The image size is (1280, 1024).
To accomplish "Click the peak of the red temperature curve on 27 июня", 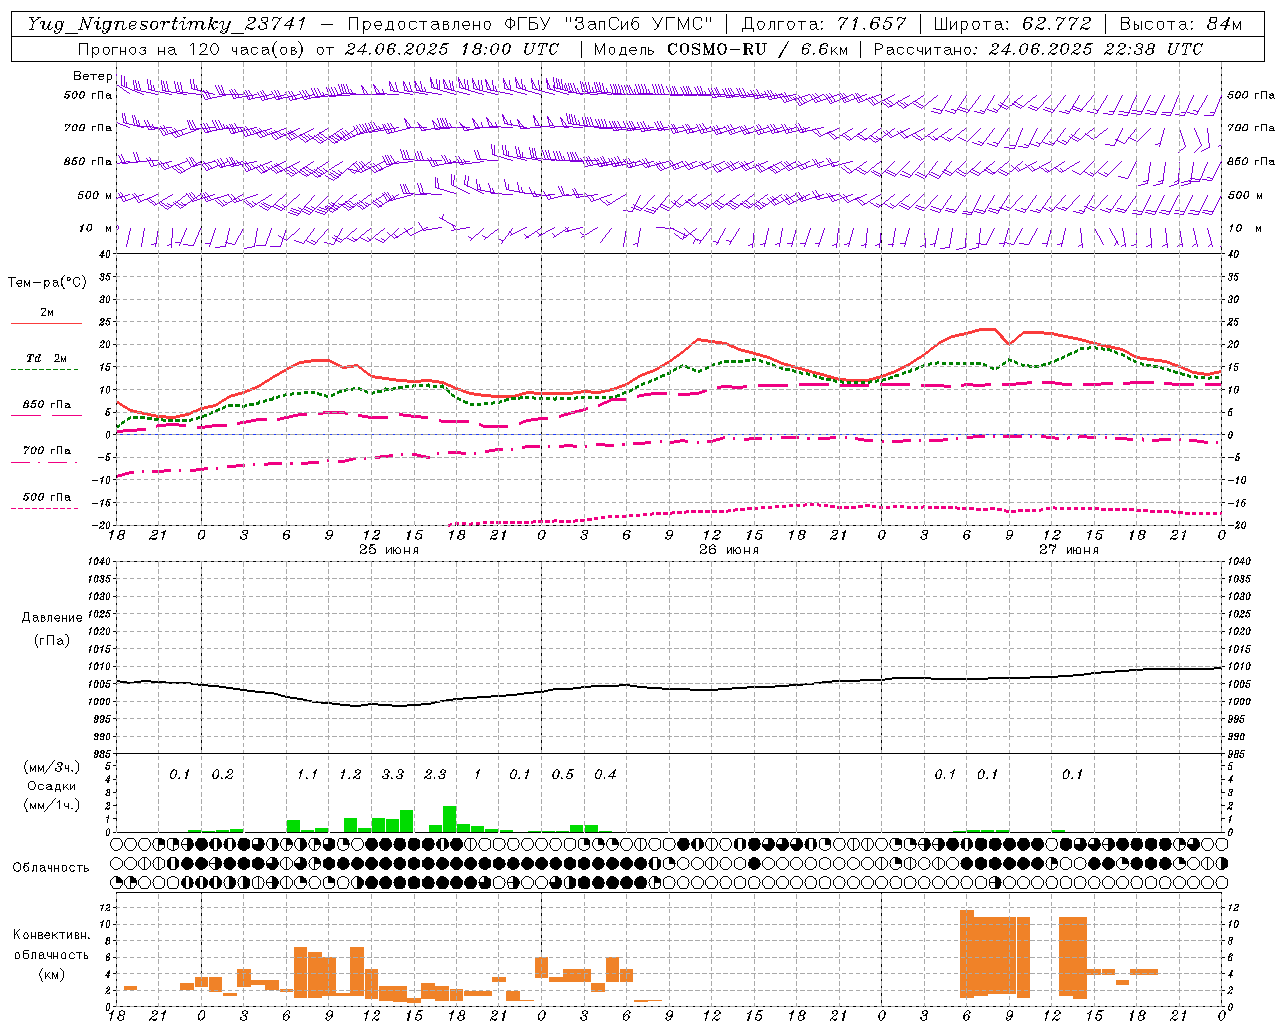I will [x=989, y=329].
